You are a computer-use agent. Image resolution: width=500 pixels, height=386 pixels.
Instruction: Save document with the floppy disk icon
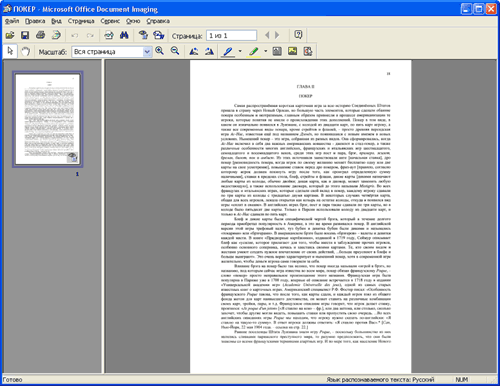pyautogui.click(x=25, y=35)
